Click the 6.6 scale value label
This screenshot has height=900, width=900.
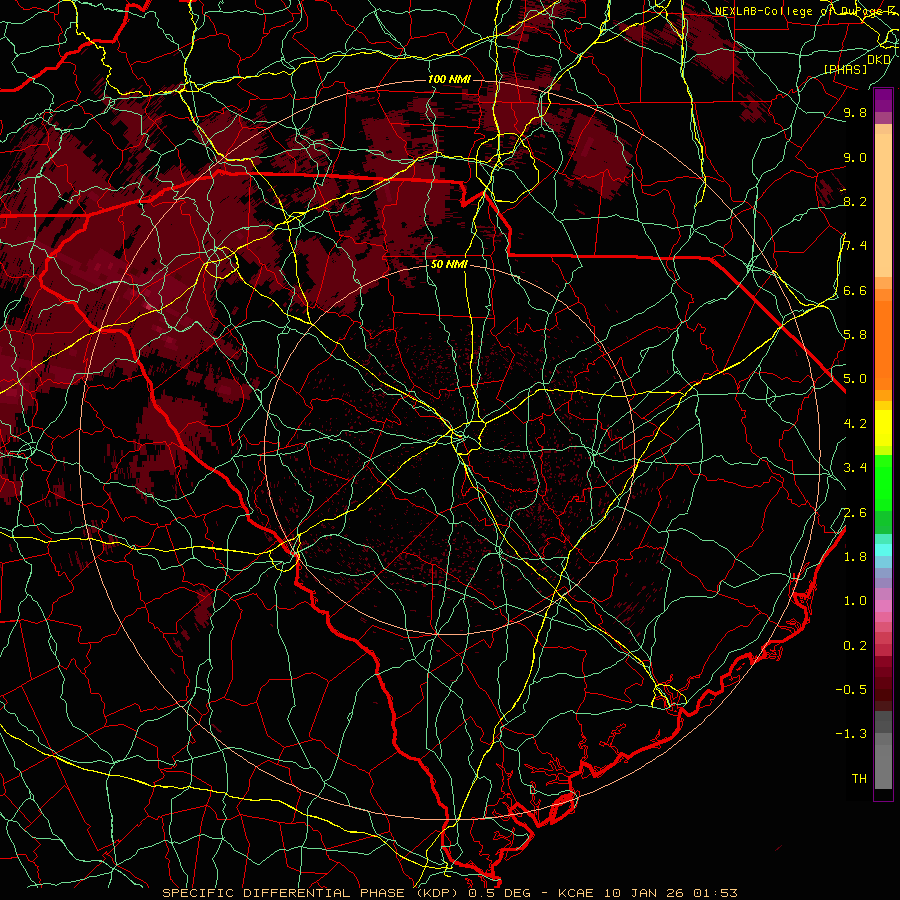[855, 290]
